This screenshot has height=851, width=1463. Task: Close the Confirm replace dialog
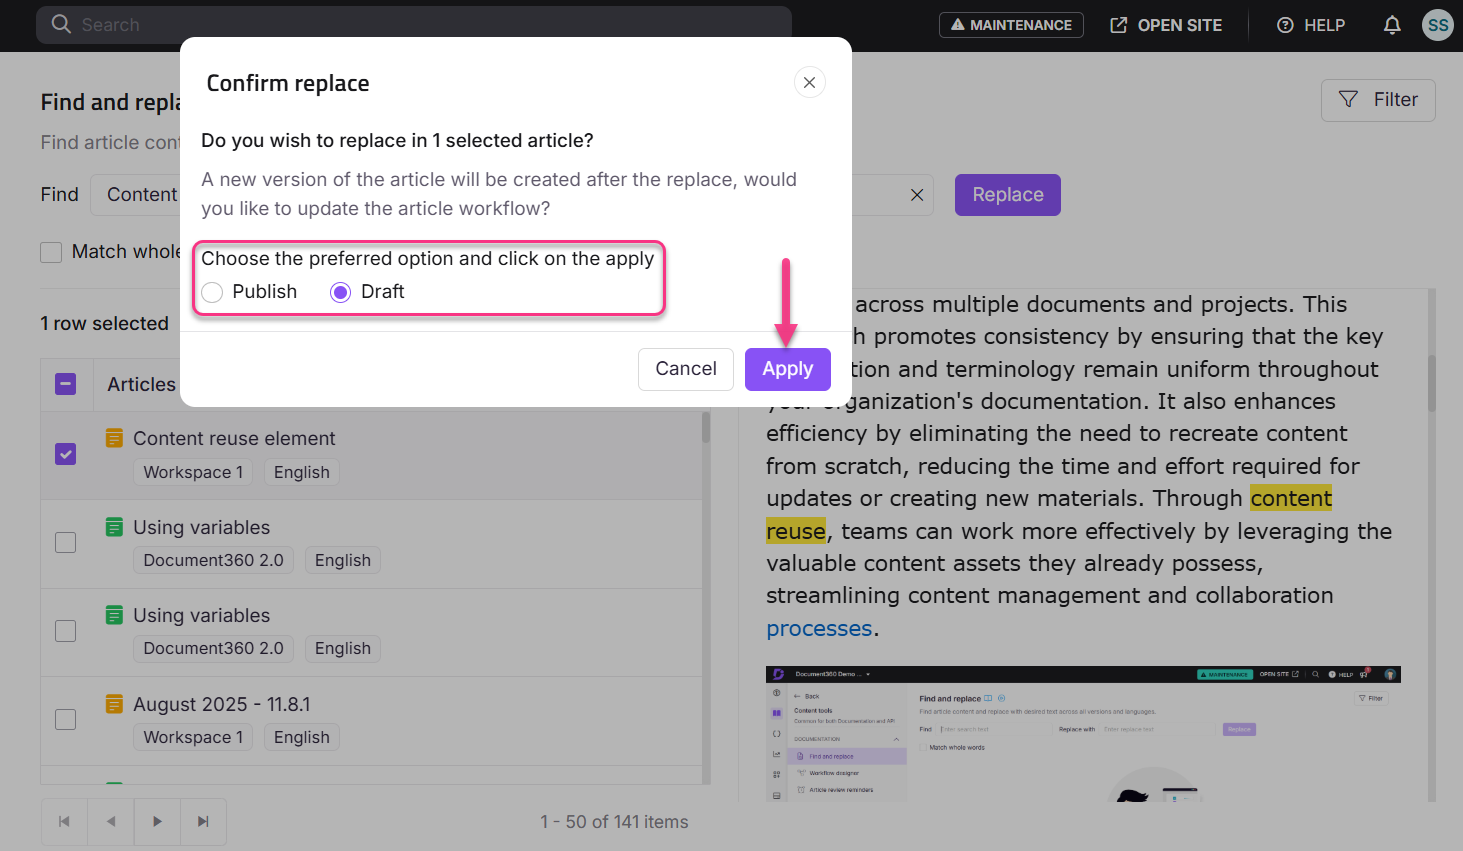coord(809,82)
